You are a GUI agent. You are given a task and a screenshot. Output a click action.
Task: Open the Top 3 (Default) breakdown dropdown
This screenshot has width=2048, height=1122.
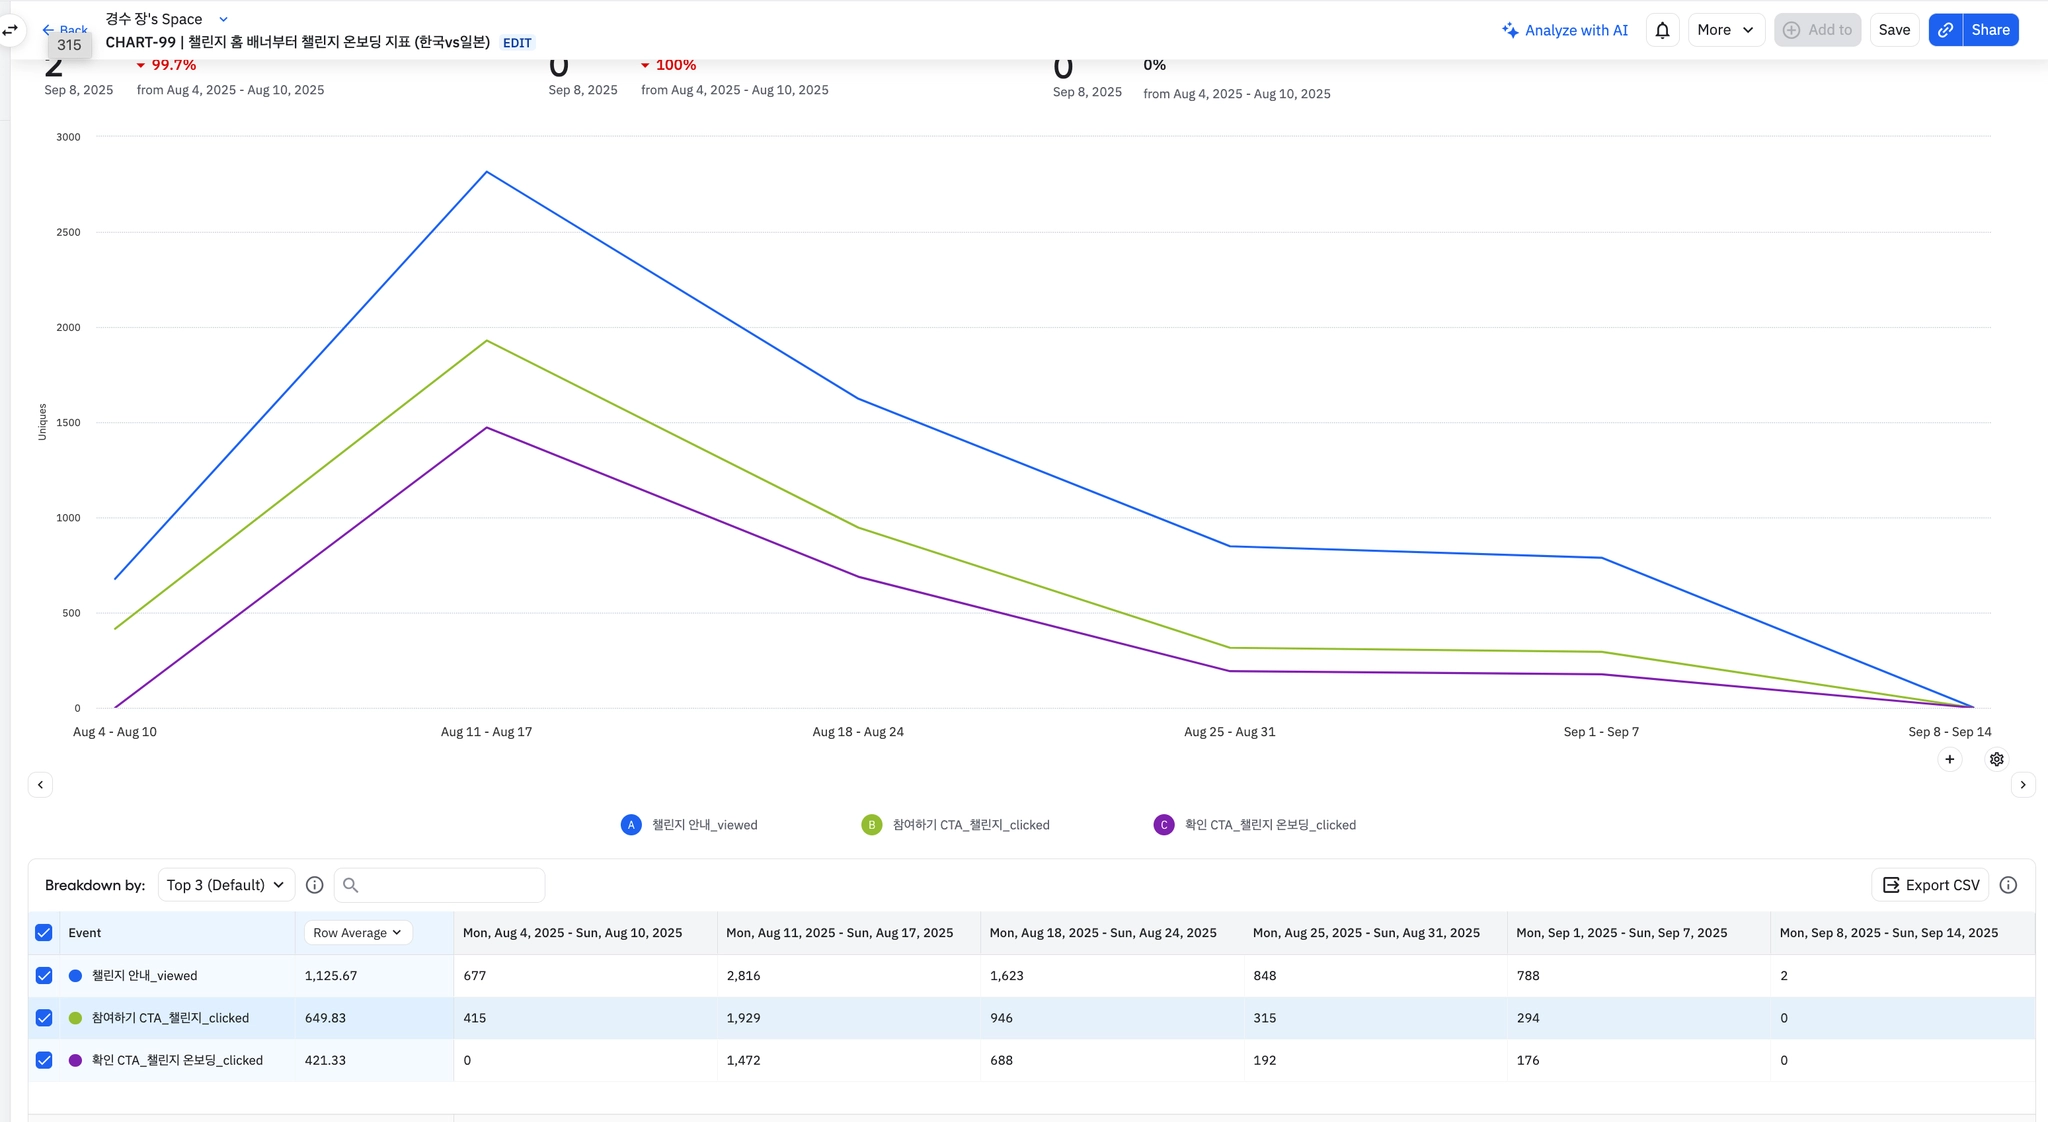click(225, 885)
